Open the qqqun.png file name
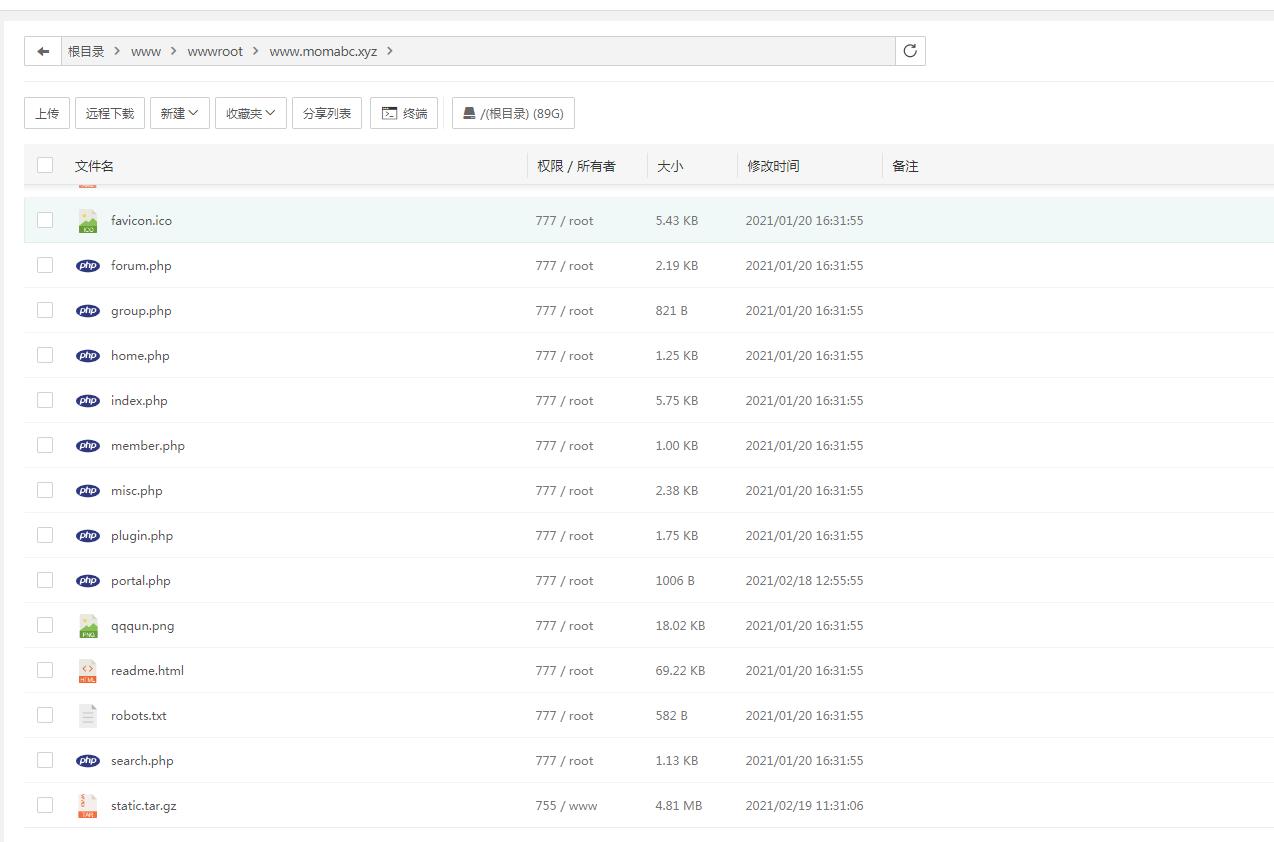 pyautogui.click(x=142, y=626)
